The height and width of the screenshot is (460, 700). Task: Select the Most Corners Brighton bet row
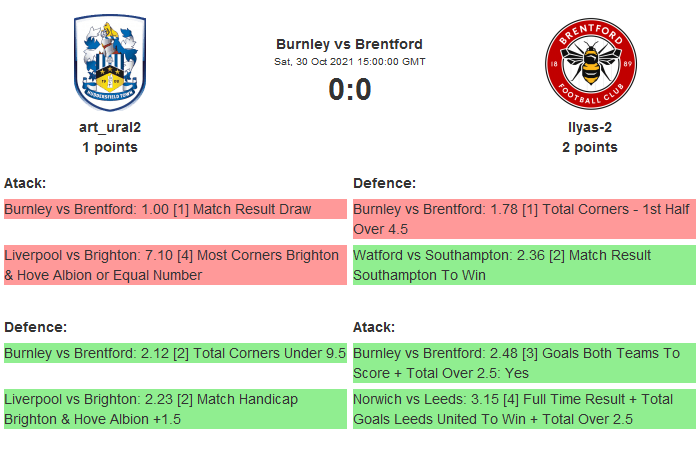tap(175, 265)
